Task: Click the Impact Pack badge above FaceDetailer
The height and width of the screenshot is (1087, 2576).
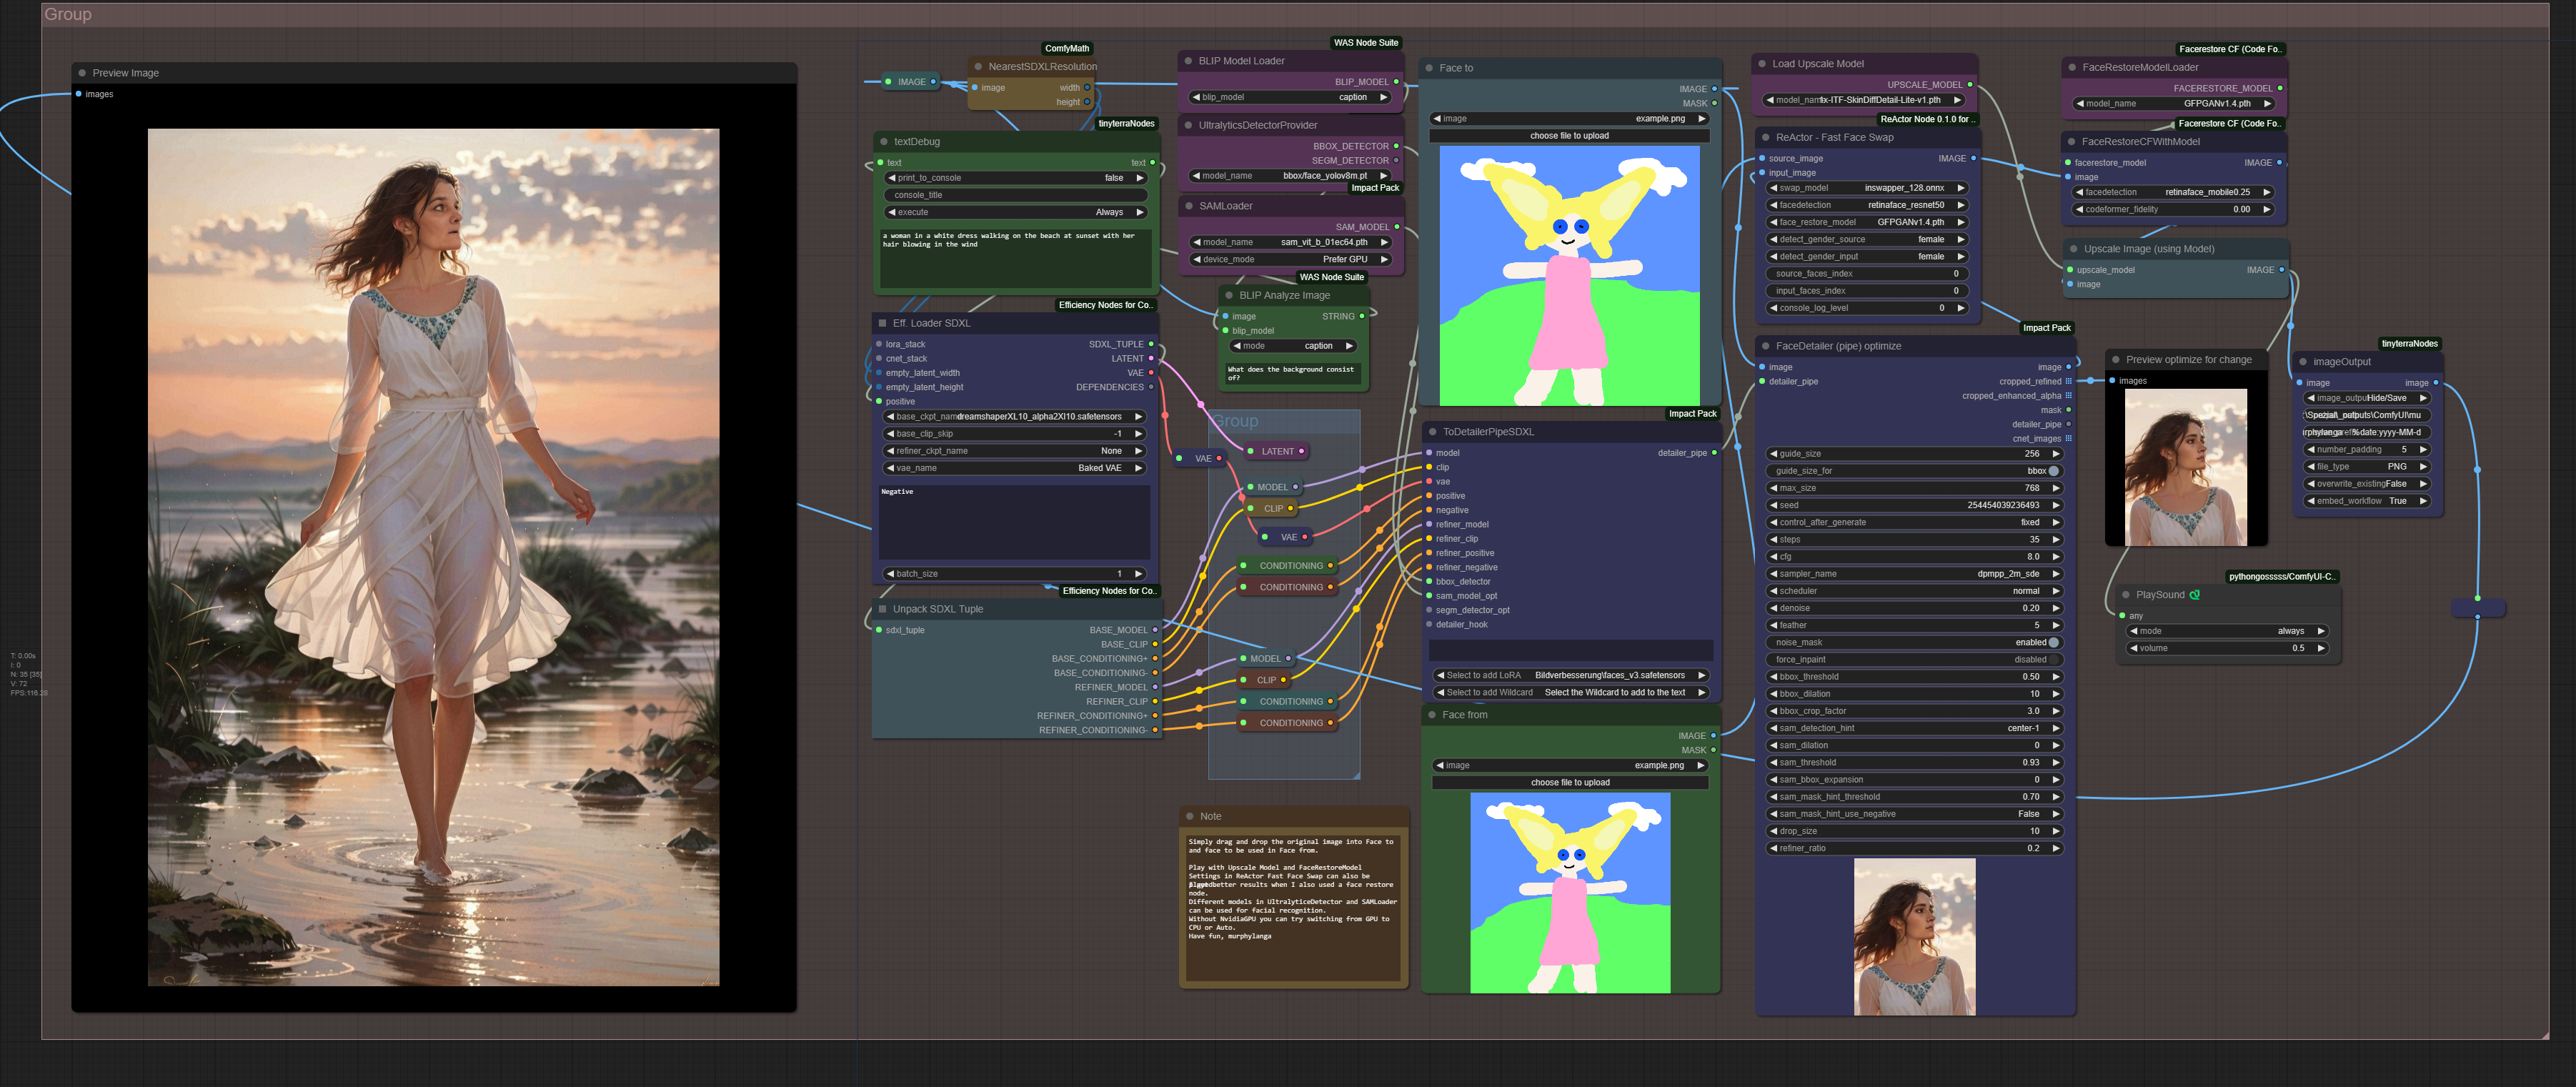Action: 2046,328
